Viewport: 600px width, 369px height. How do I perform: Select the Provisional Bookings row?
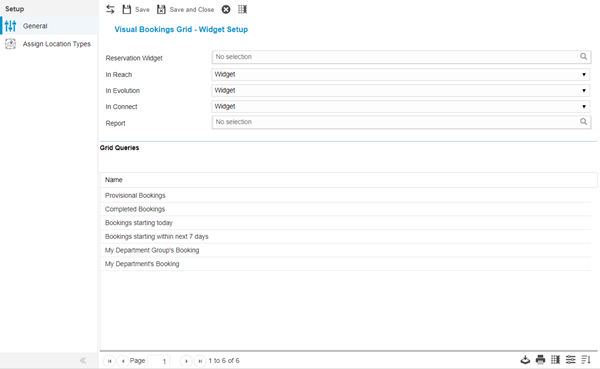[x=346, y=196]
